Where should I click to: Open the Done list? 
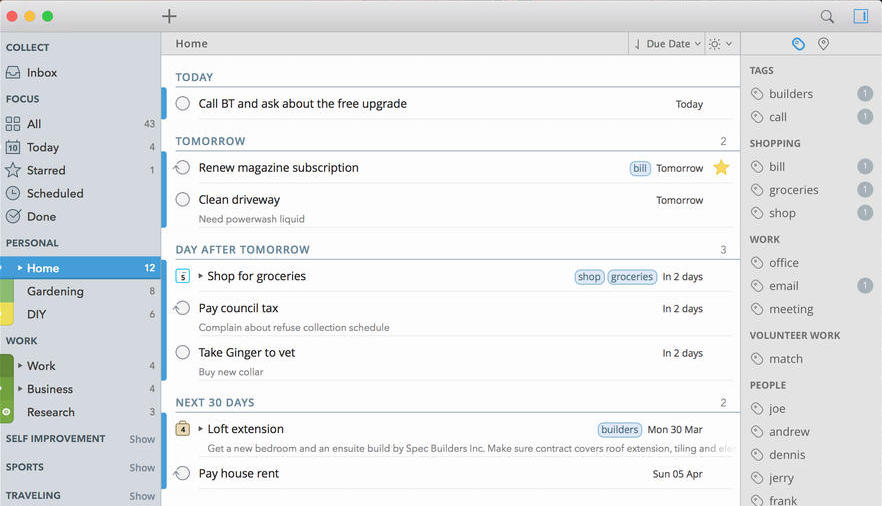(41, 216)
